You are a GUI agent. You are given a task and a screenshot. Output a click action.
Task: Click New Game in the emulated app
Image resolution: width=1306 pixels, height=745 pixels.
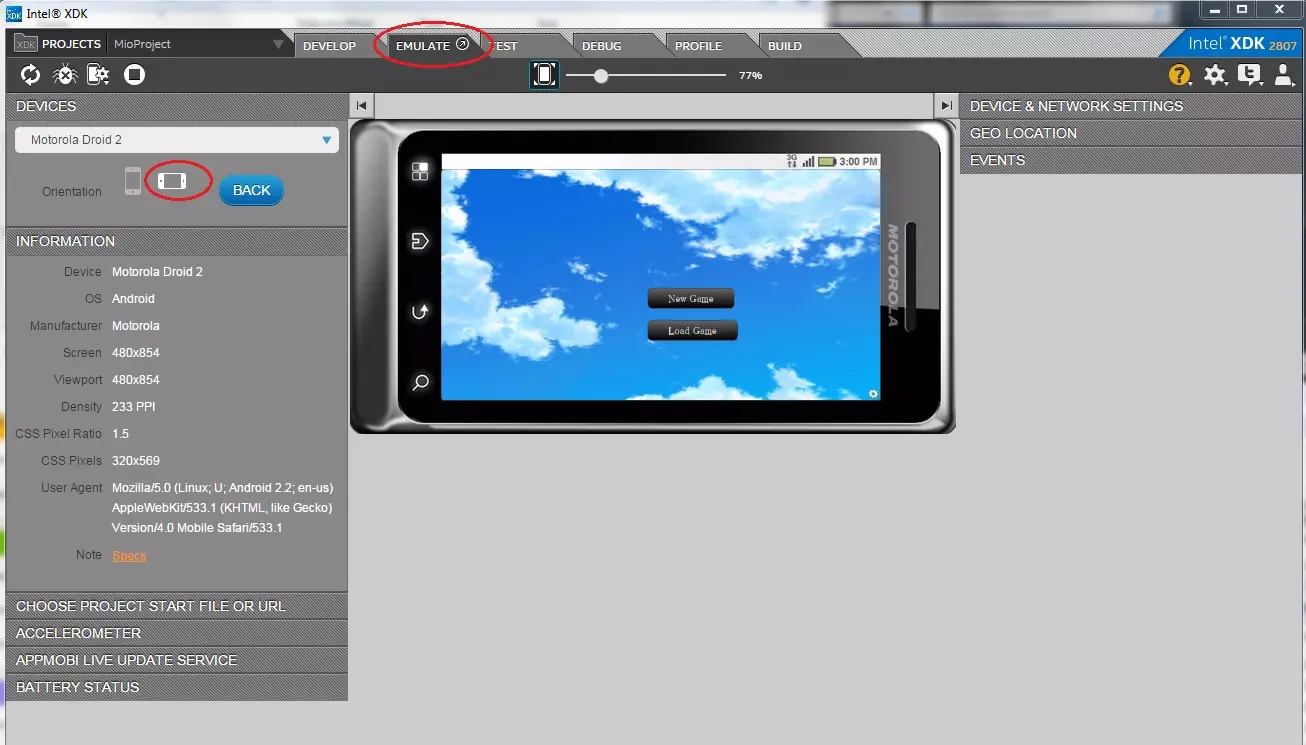(x=691, y=298)
